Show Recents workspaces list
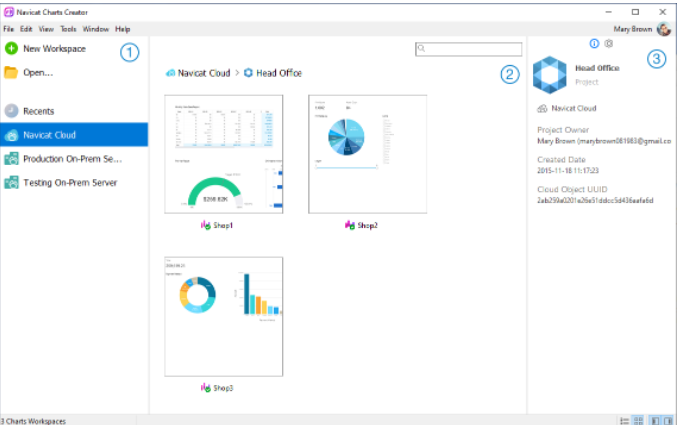The width and height of the screenshot is (677, 425). [x=38, y=111]
